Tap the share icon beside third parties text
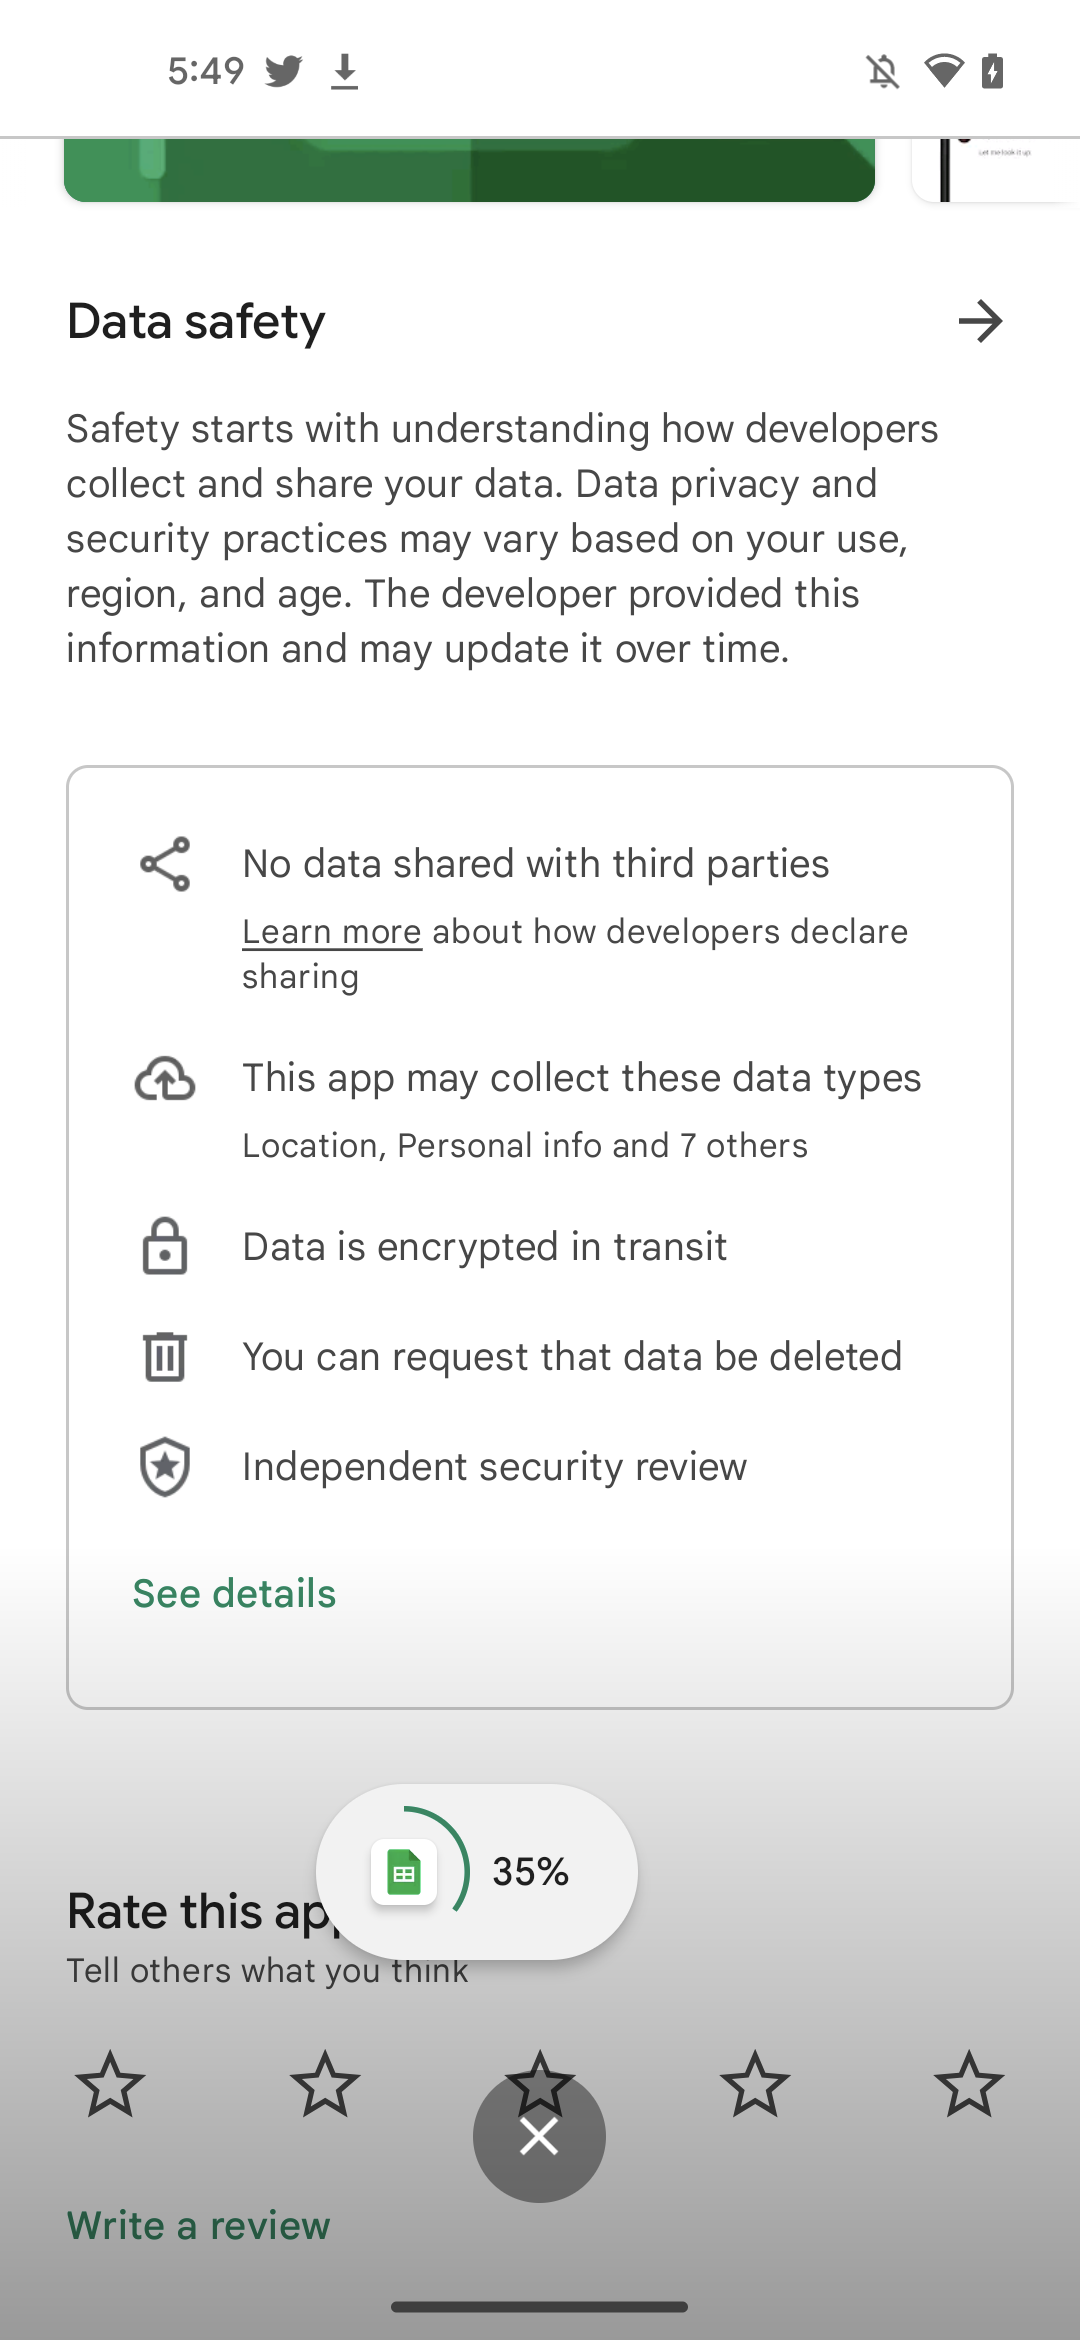The width and height of the screenshot is (1080, 2340). 165,864
